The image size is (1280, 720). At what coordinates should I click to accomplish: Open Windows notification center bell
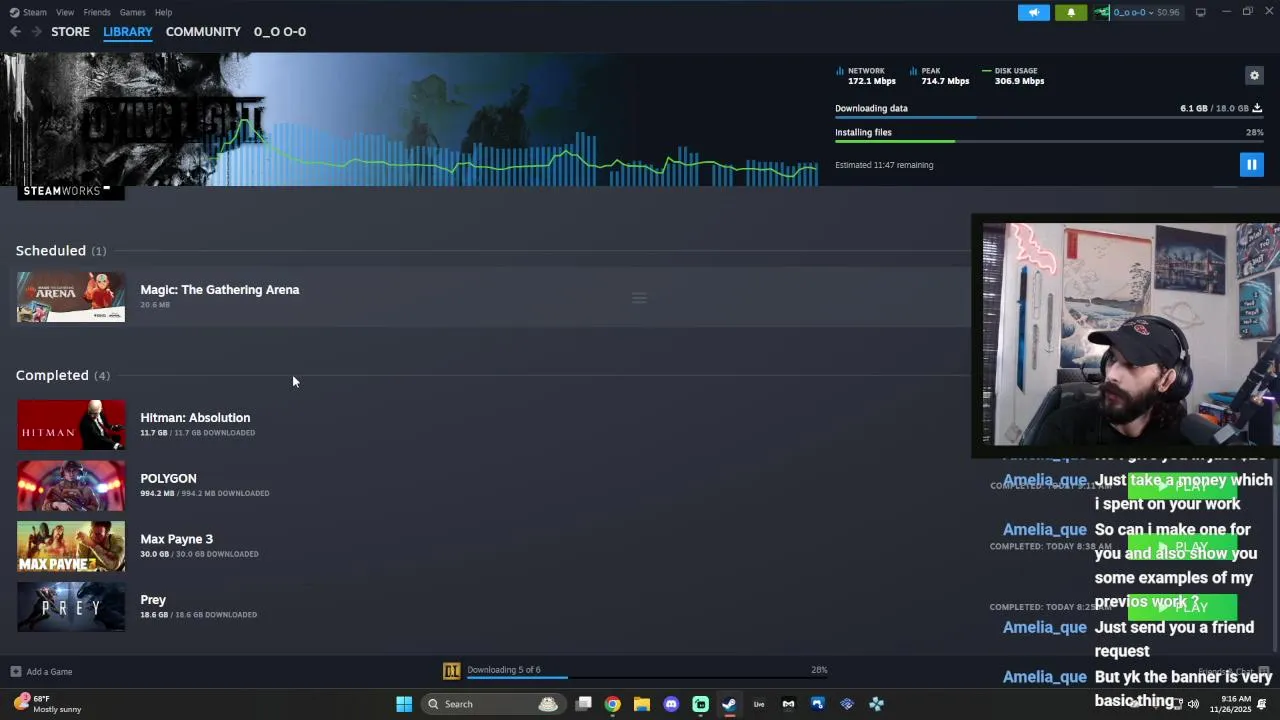tap(1262, 704)
